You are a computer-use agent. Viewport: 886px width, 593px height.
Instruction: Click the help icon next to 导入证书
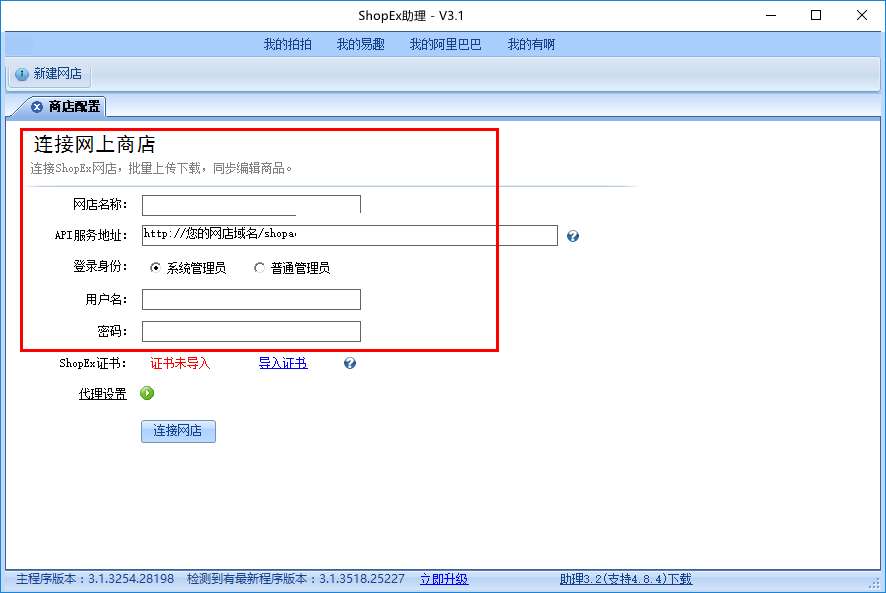click(350, 363)
